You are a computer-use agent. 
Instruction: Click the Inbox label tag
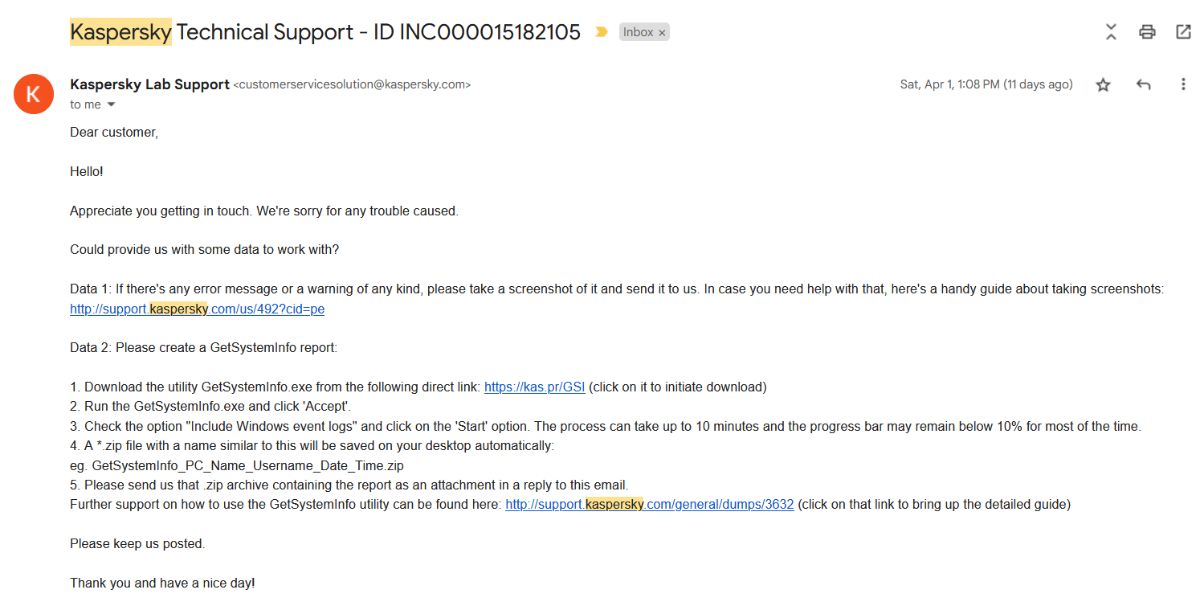tap(638, 32)
